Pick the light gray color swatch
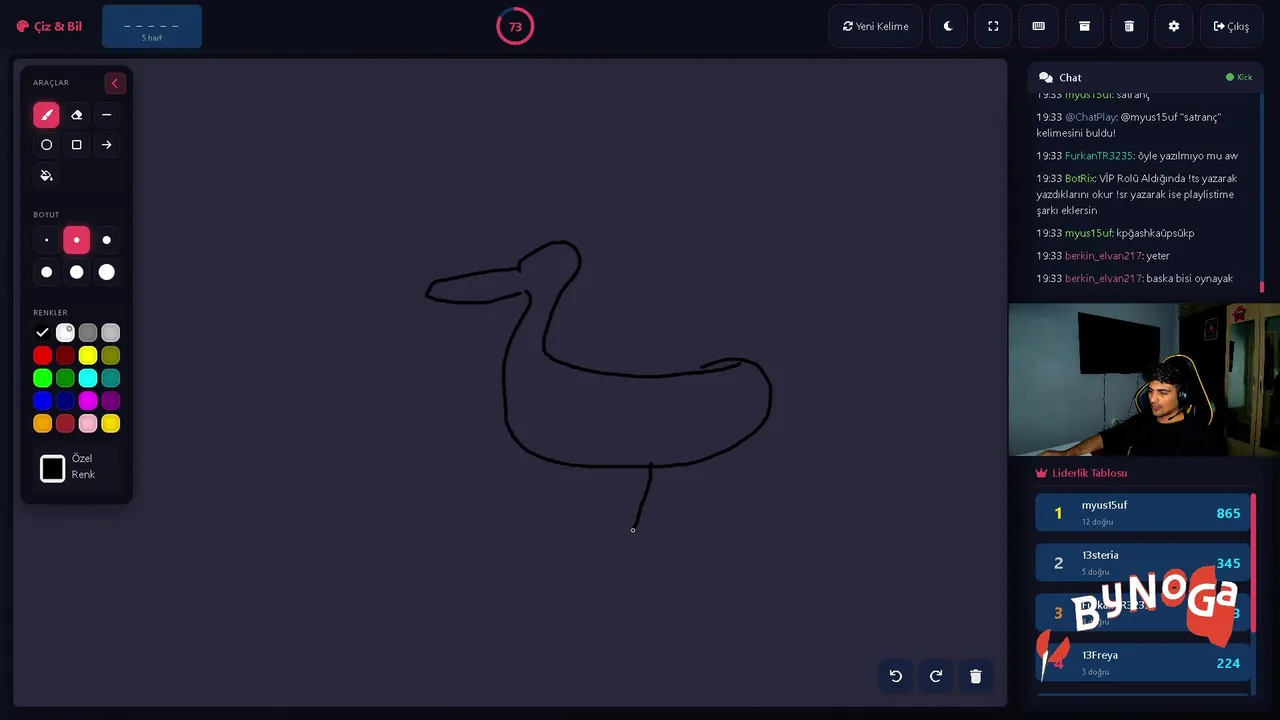This screenshot has height=720, width=1280. 111,333
